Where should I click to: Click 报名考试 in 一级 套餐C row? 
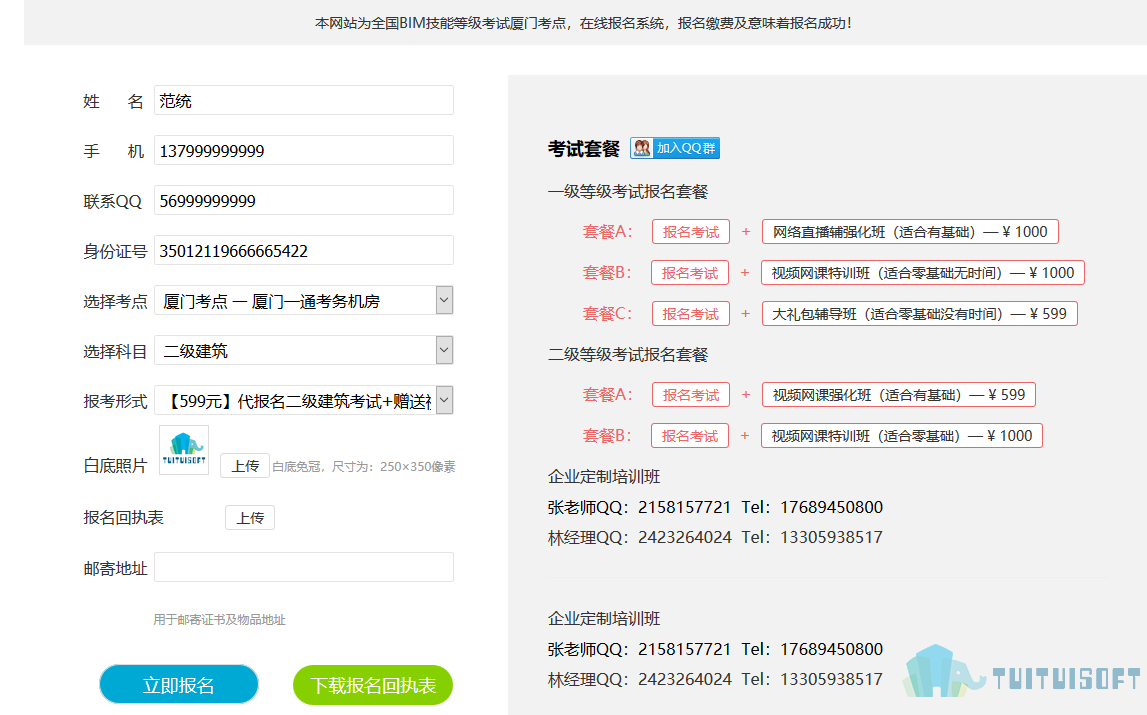pyautogui.click(x=691, y=314)
